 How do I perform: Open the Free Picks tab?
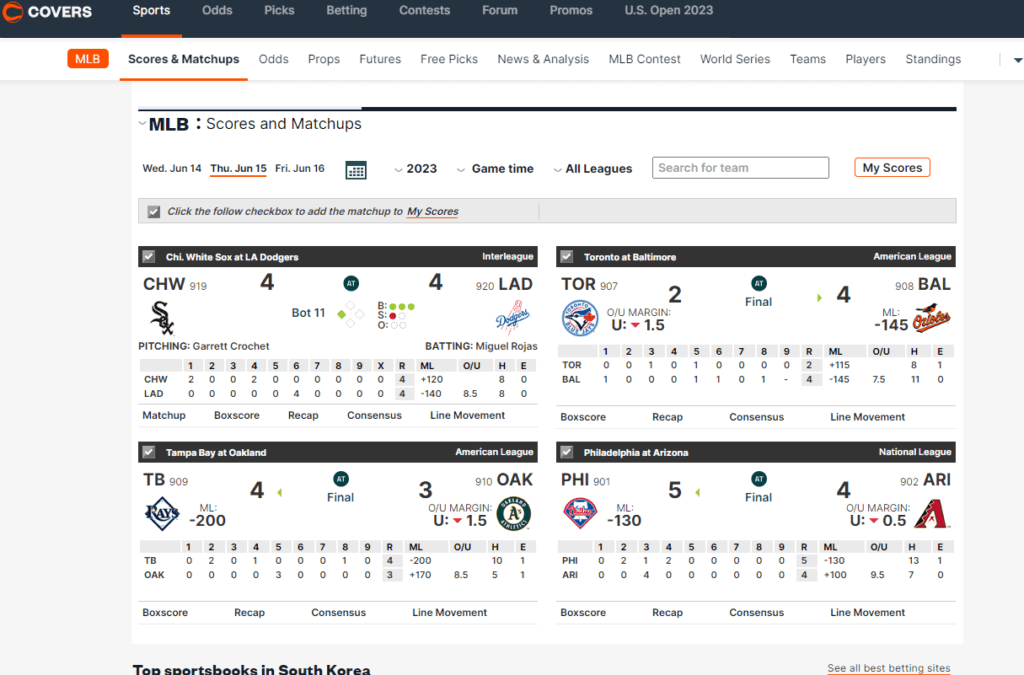pyautogui.click(x=449, y=59)
